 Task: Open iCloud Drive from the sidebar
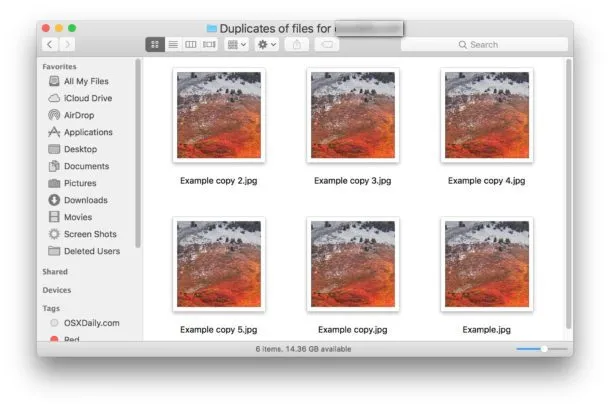click(x=87, y=98)
